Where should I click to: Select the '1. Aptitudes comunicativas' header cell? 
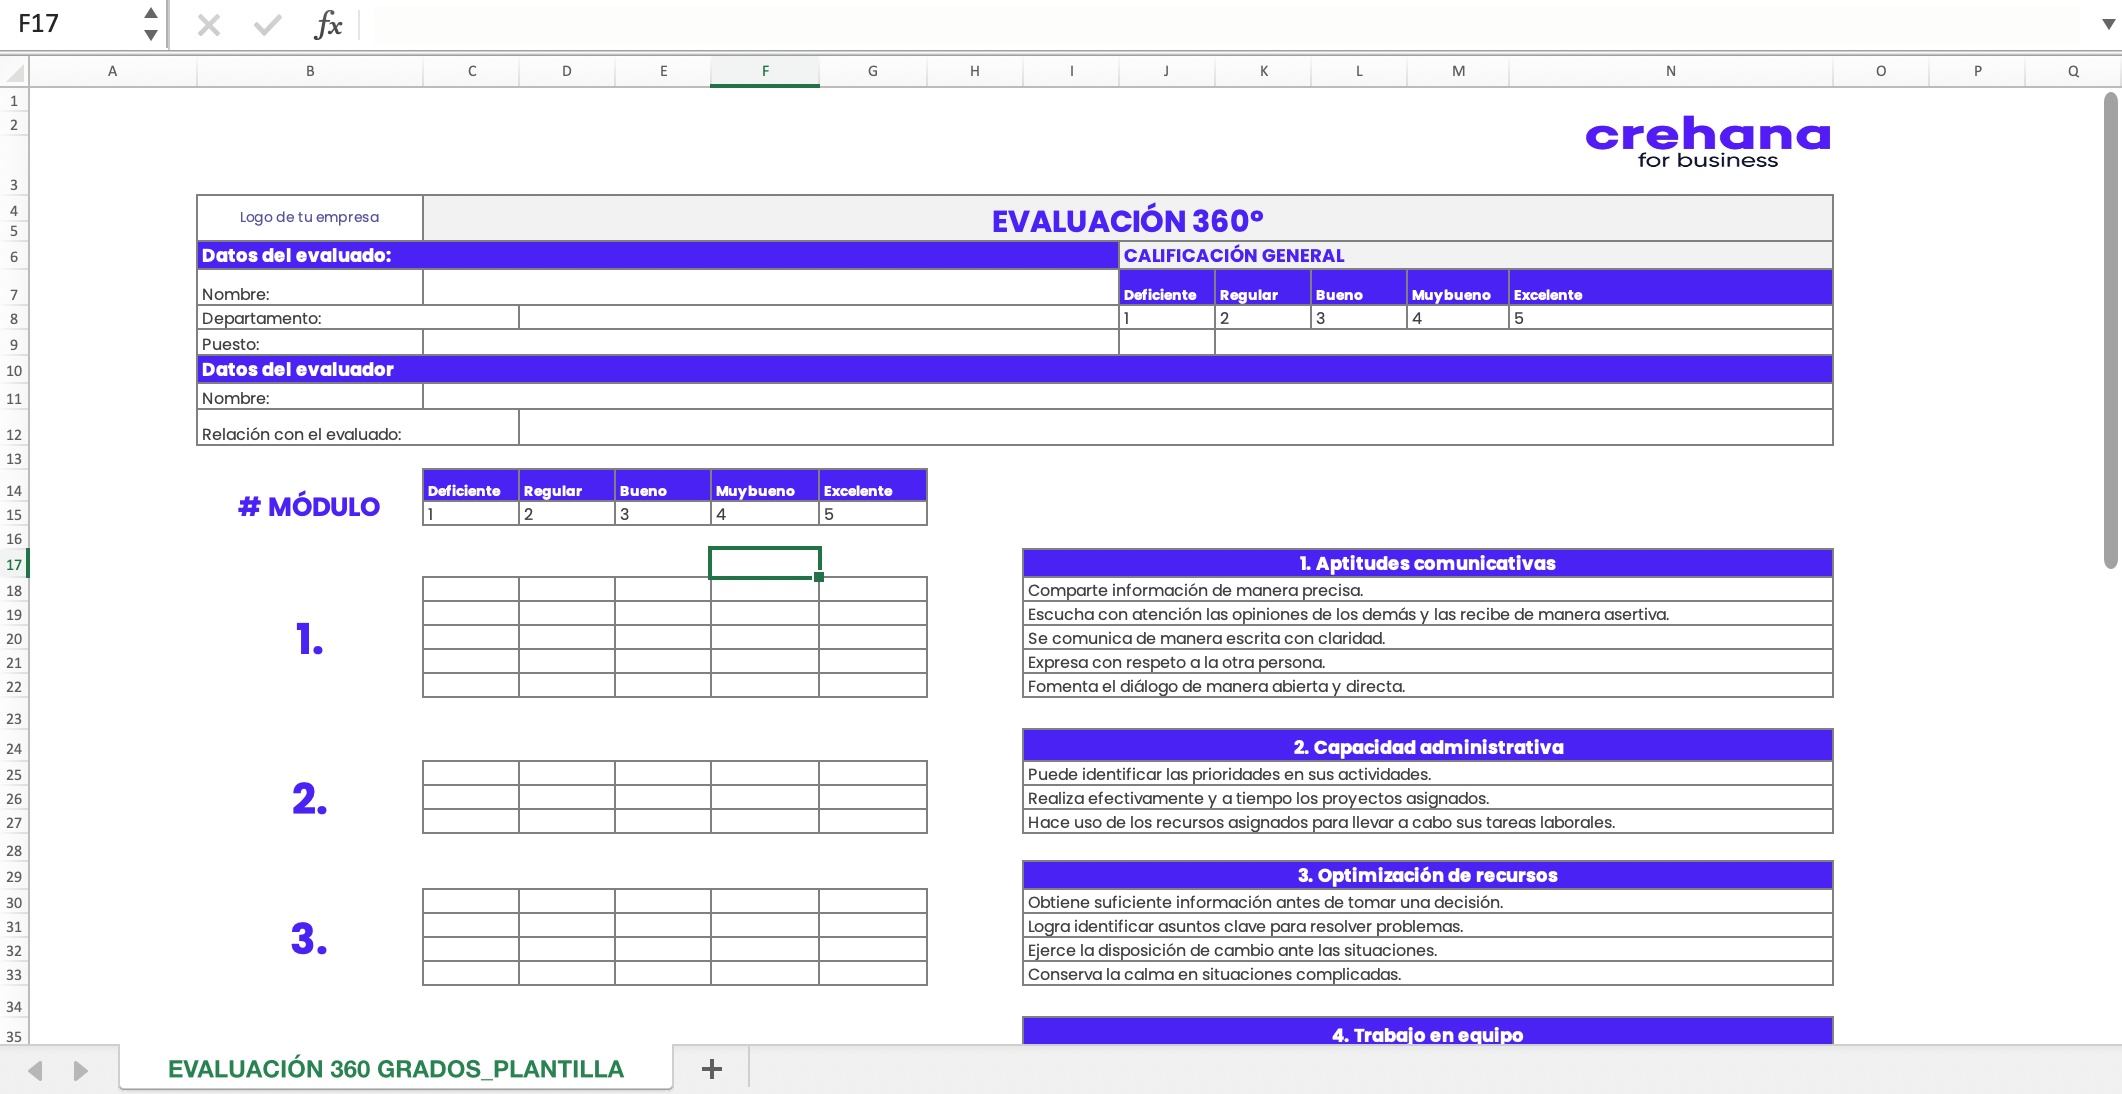[x=1426, y=563]
